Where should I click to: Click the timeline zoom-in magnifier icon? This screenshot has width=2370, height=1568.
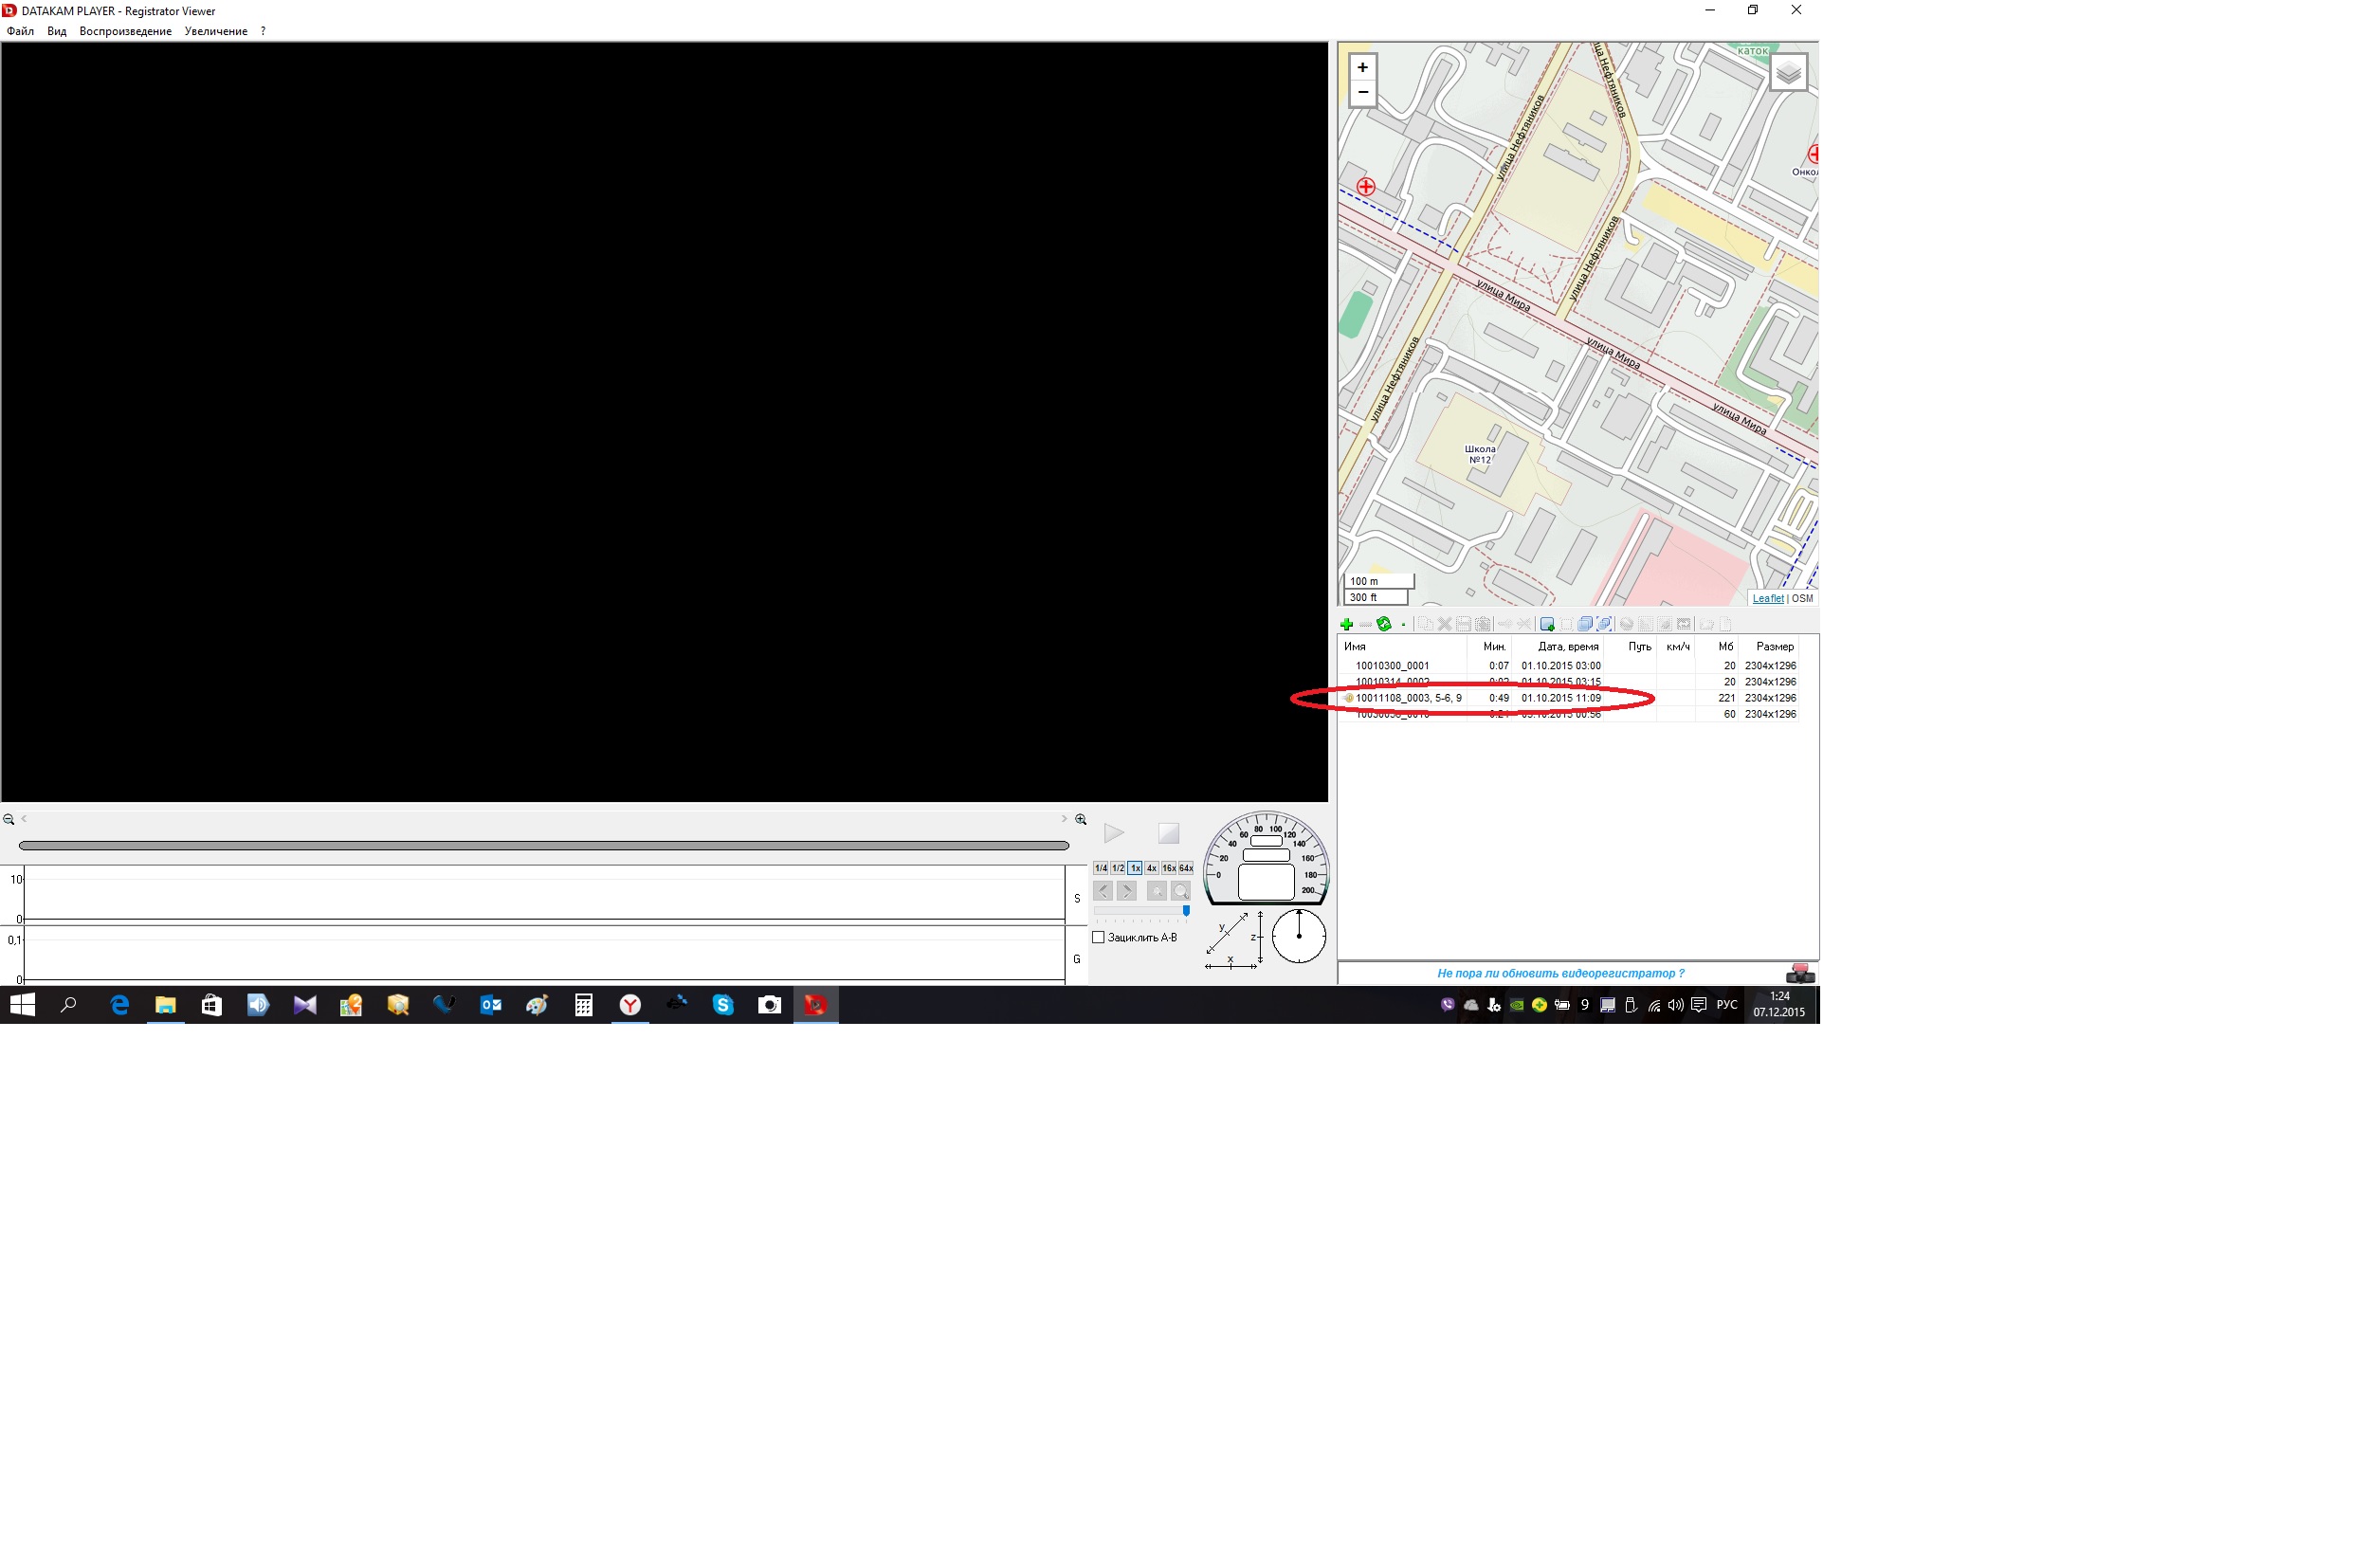point(1081,819)
